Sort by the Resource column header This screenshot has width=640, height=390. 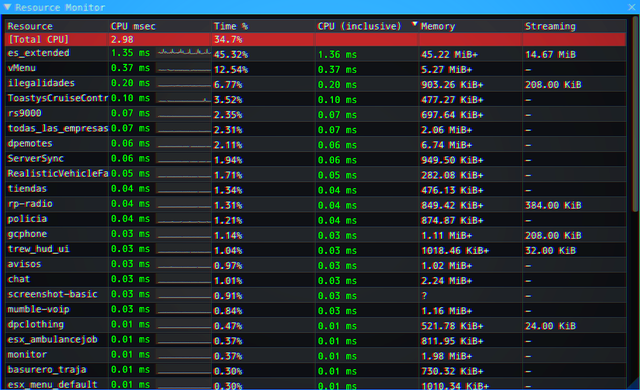click(30, 27)
